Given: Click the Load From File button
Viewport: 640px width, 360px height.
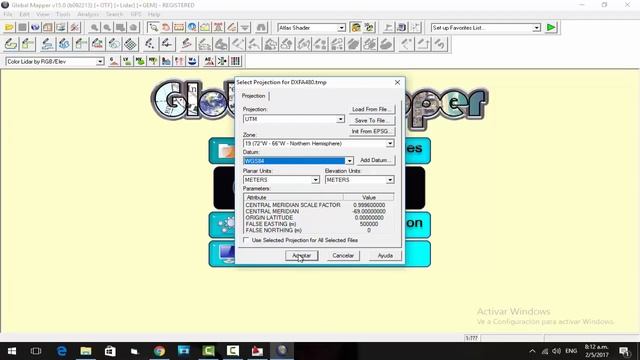Looking at the screenshot, I should 372,109.
